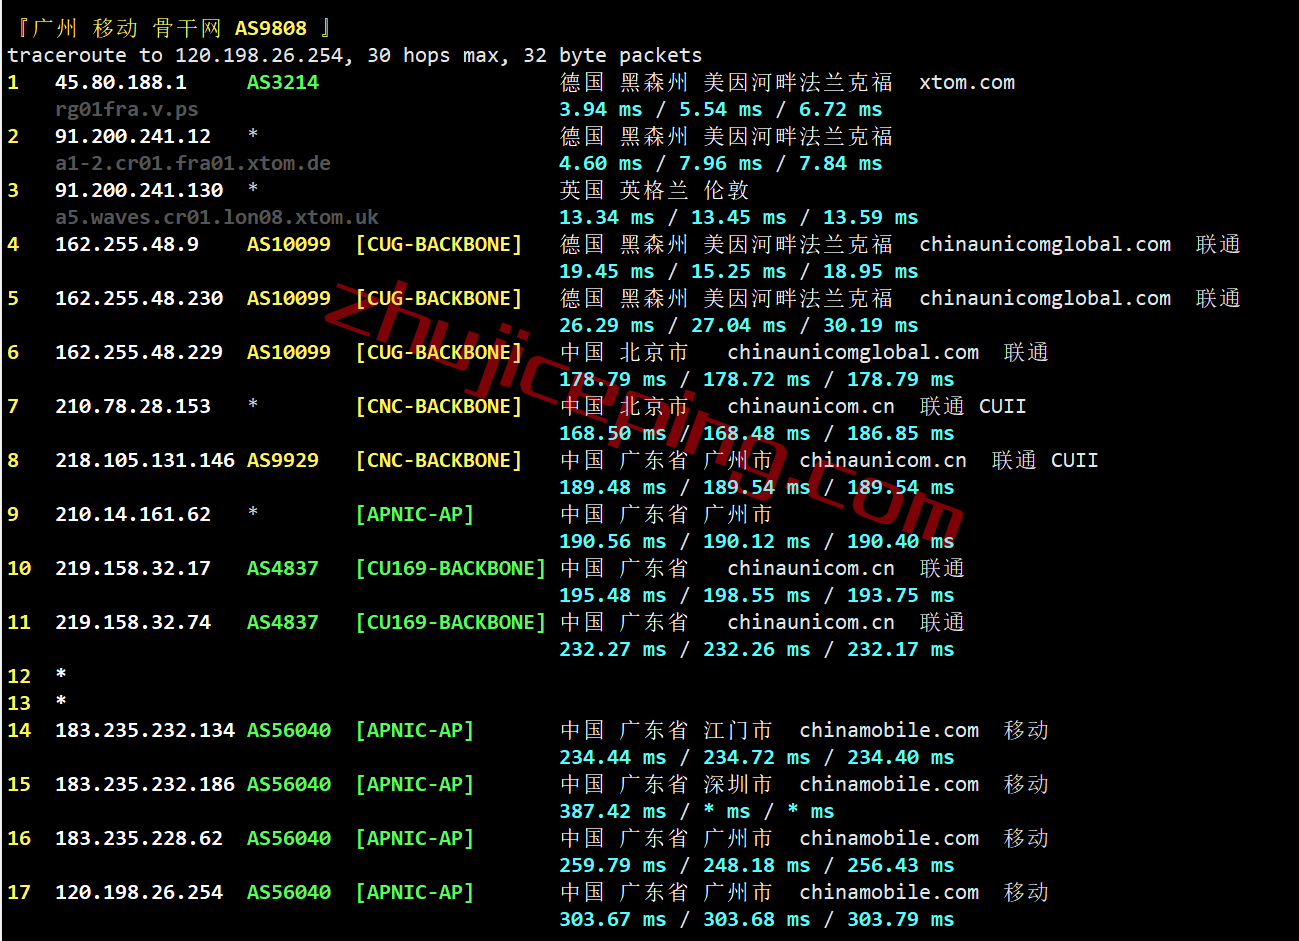Click IP address 45.80.188.1
1299x941 pixels.
coord(121,82)
